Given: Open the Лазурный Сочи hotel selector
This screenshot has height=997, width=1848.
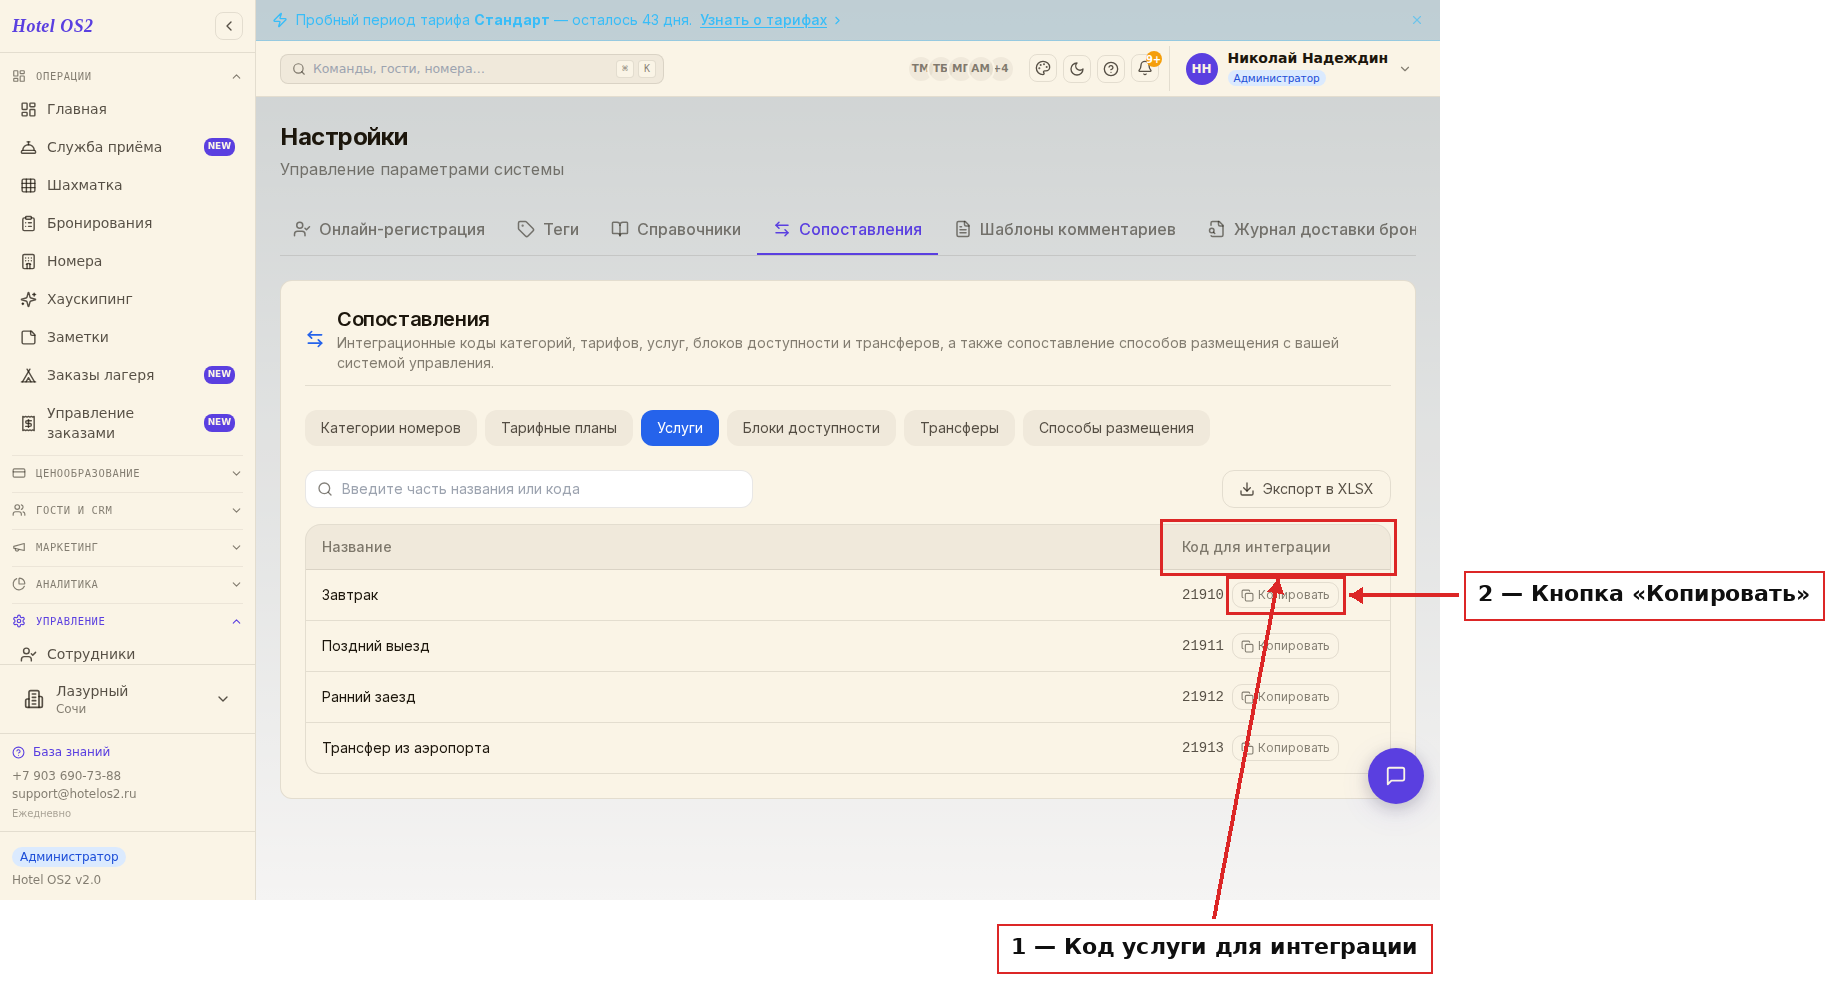Looking at the screenshot, I should [127, 699].
